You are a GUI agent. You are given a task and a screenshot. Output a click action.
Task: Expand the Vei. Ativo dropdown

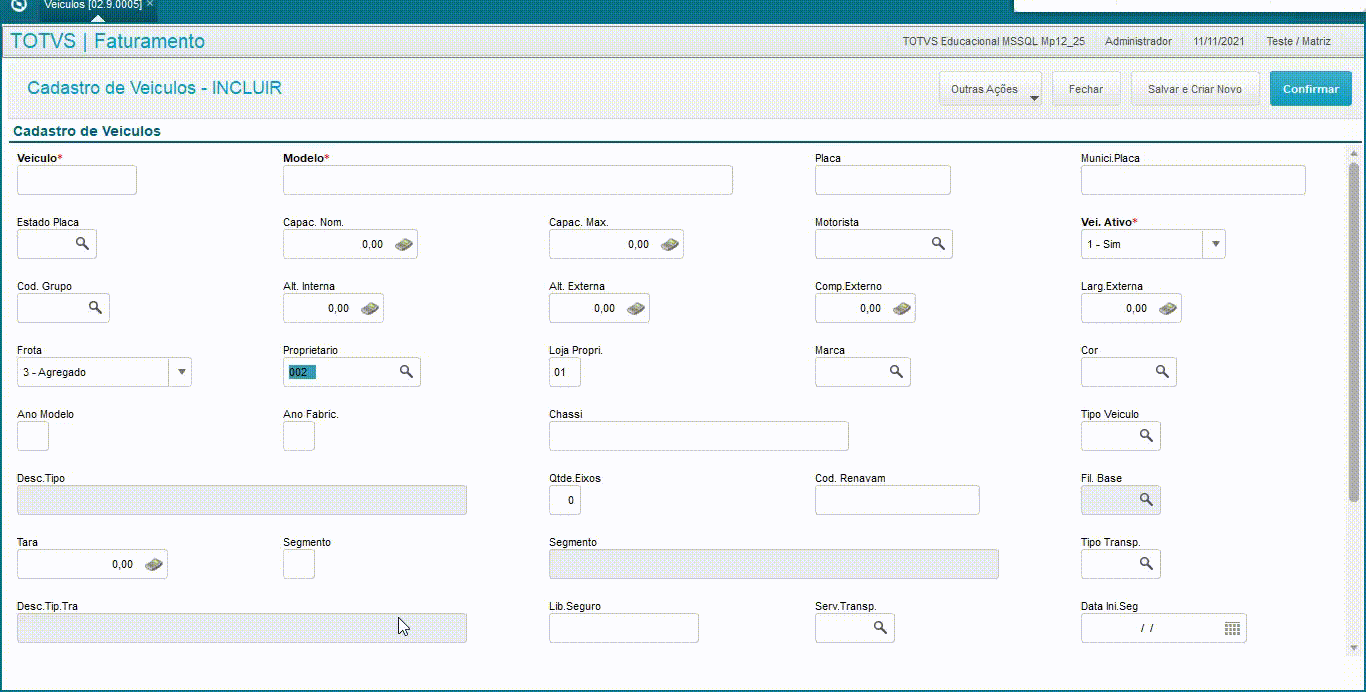pos(1215,244)
